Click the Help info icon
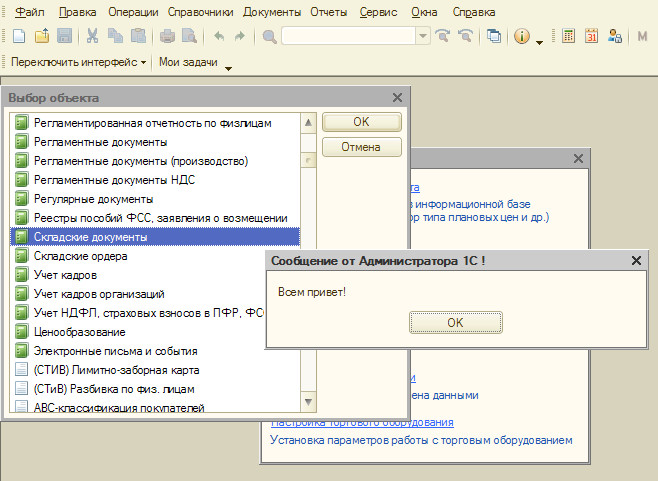The height and width of the screenshot is (481, 658). click(x=521, y=37)
